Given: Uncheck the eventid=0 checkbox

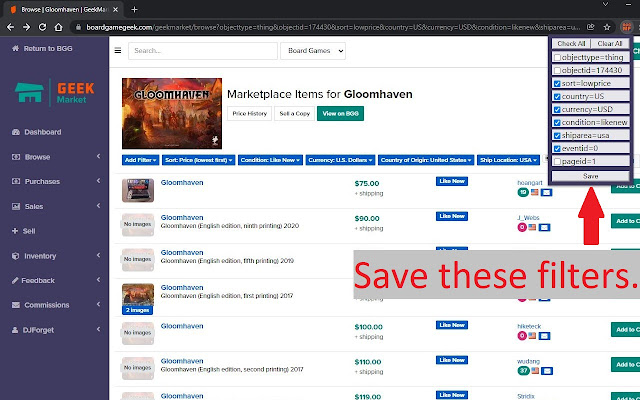Looking at the screenshot, I should (x=557, y=149).
